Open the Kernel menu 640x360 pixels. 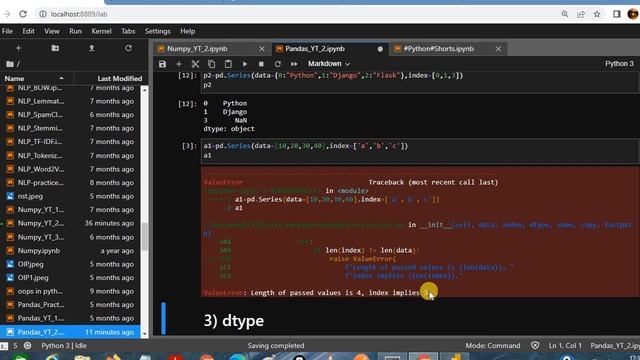click(x=101, y=31)
